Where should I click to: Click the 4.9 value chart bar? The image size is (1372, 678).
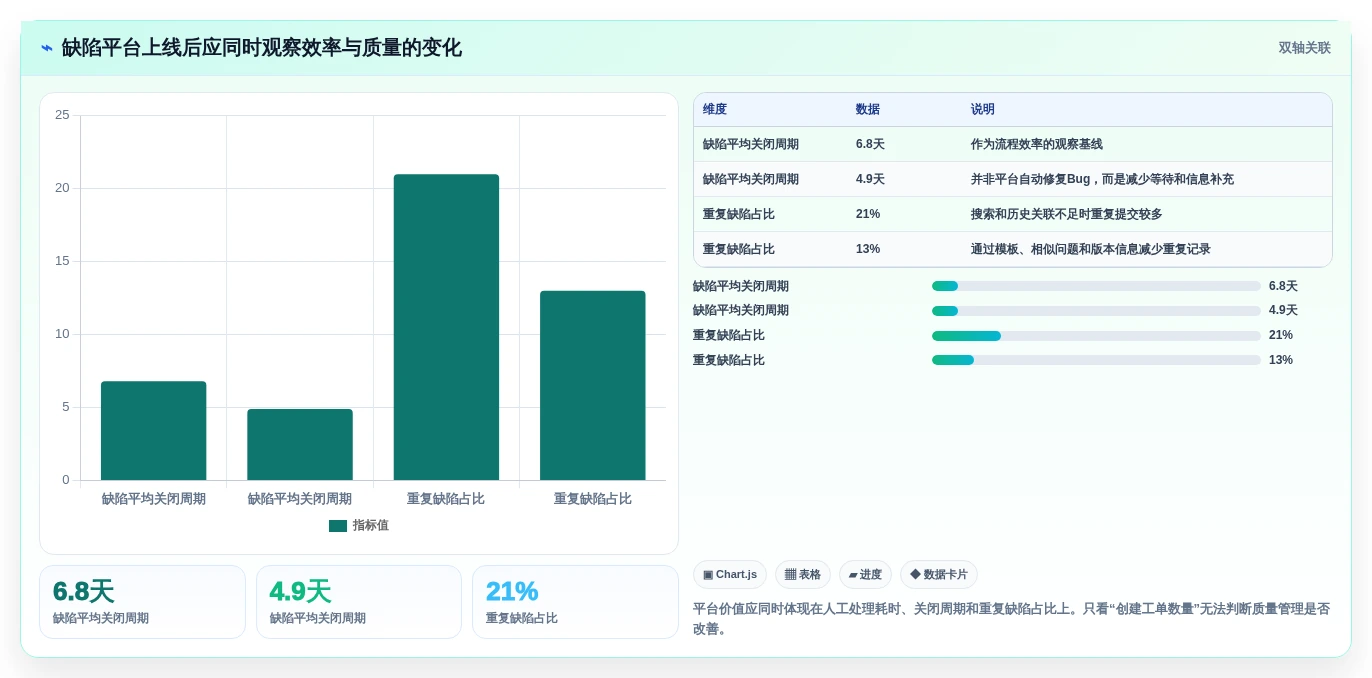[300, 445]
